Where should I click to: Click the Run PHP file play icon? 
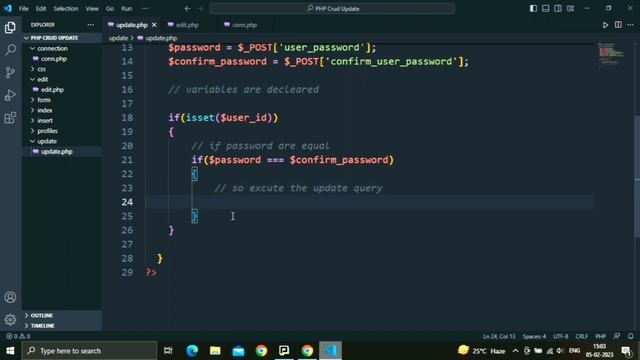[605, 25]
